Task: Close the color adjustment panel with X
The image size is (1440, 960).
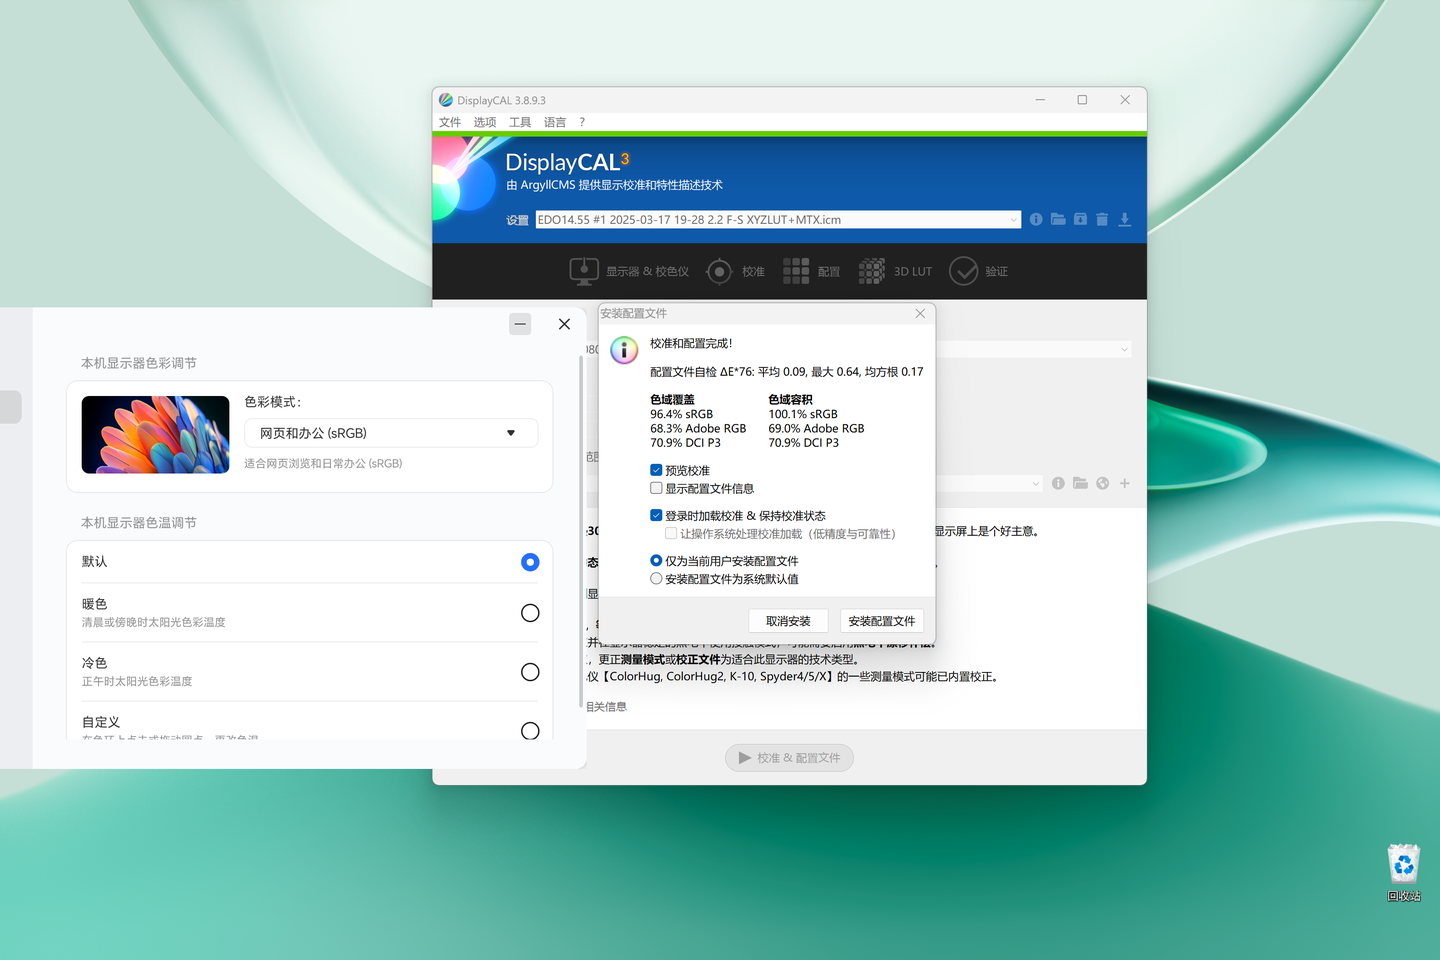Action: tap(564, 324)
